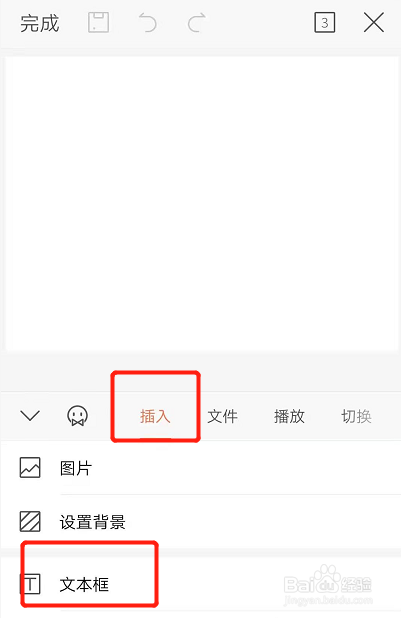
Task: Collapse the toolbar panel with the chevron
Action: click(x=30, y=415)
